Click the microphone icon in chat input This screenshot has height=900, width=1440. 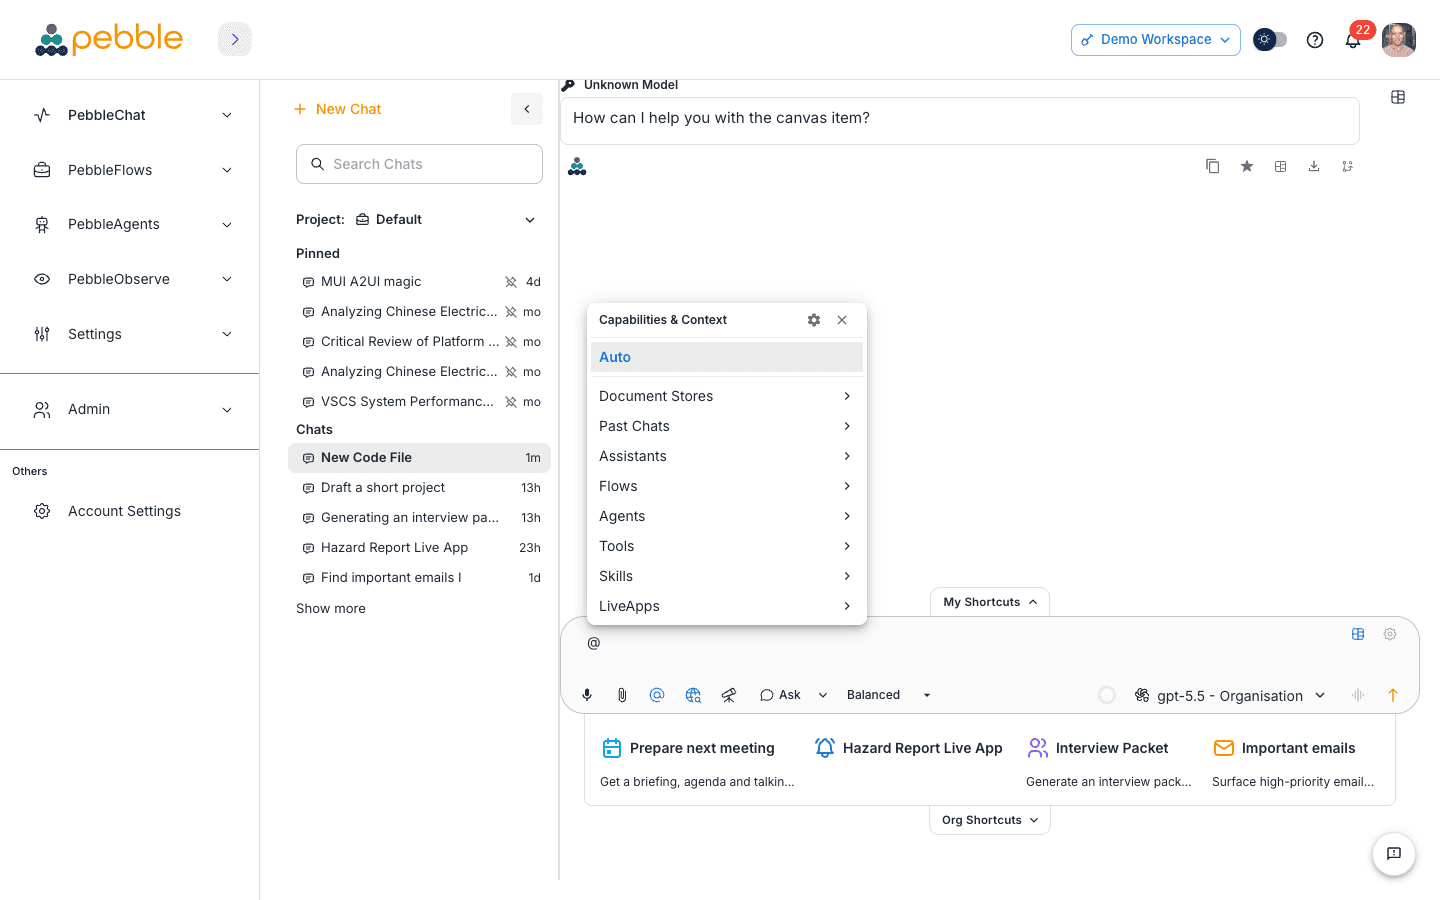[x=587, y=695]
